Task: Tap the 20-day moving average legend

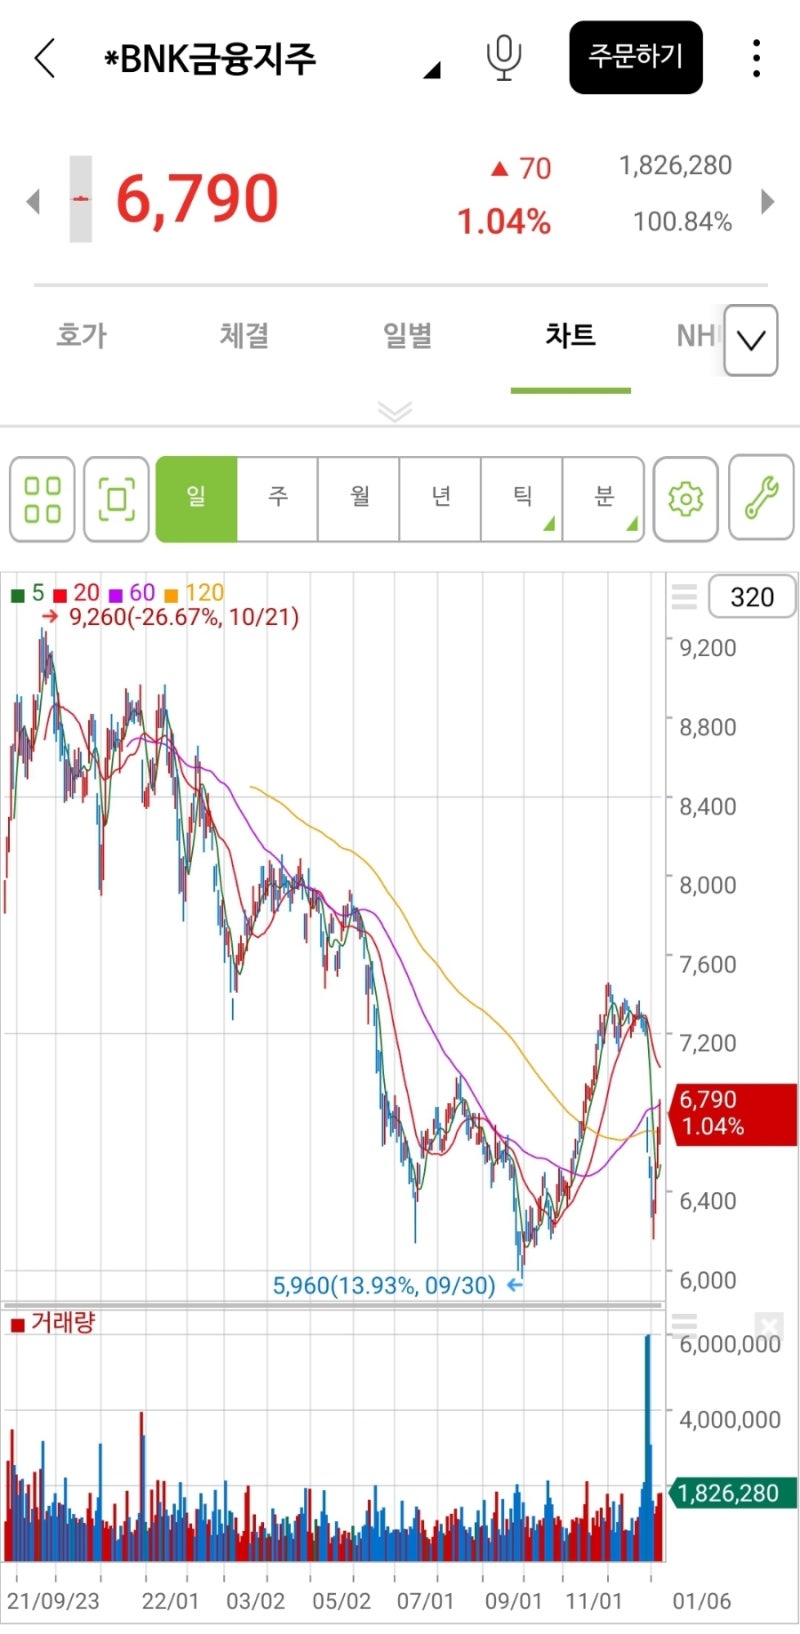Action: (77, 593)
